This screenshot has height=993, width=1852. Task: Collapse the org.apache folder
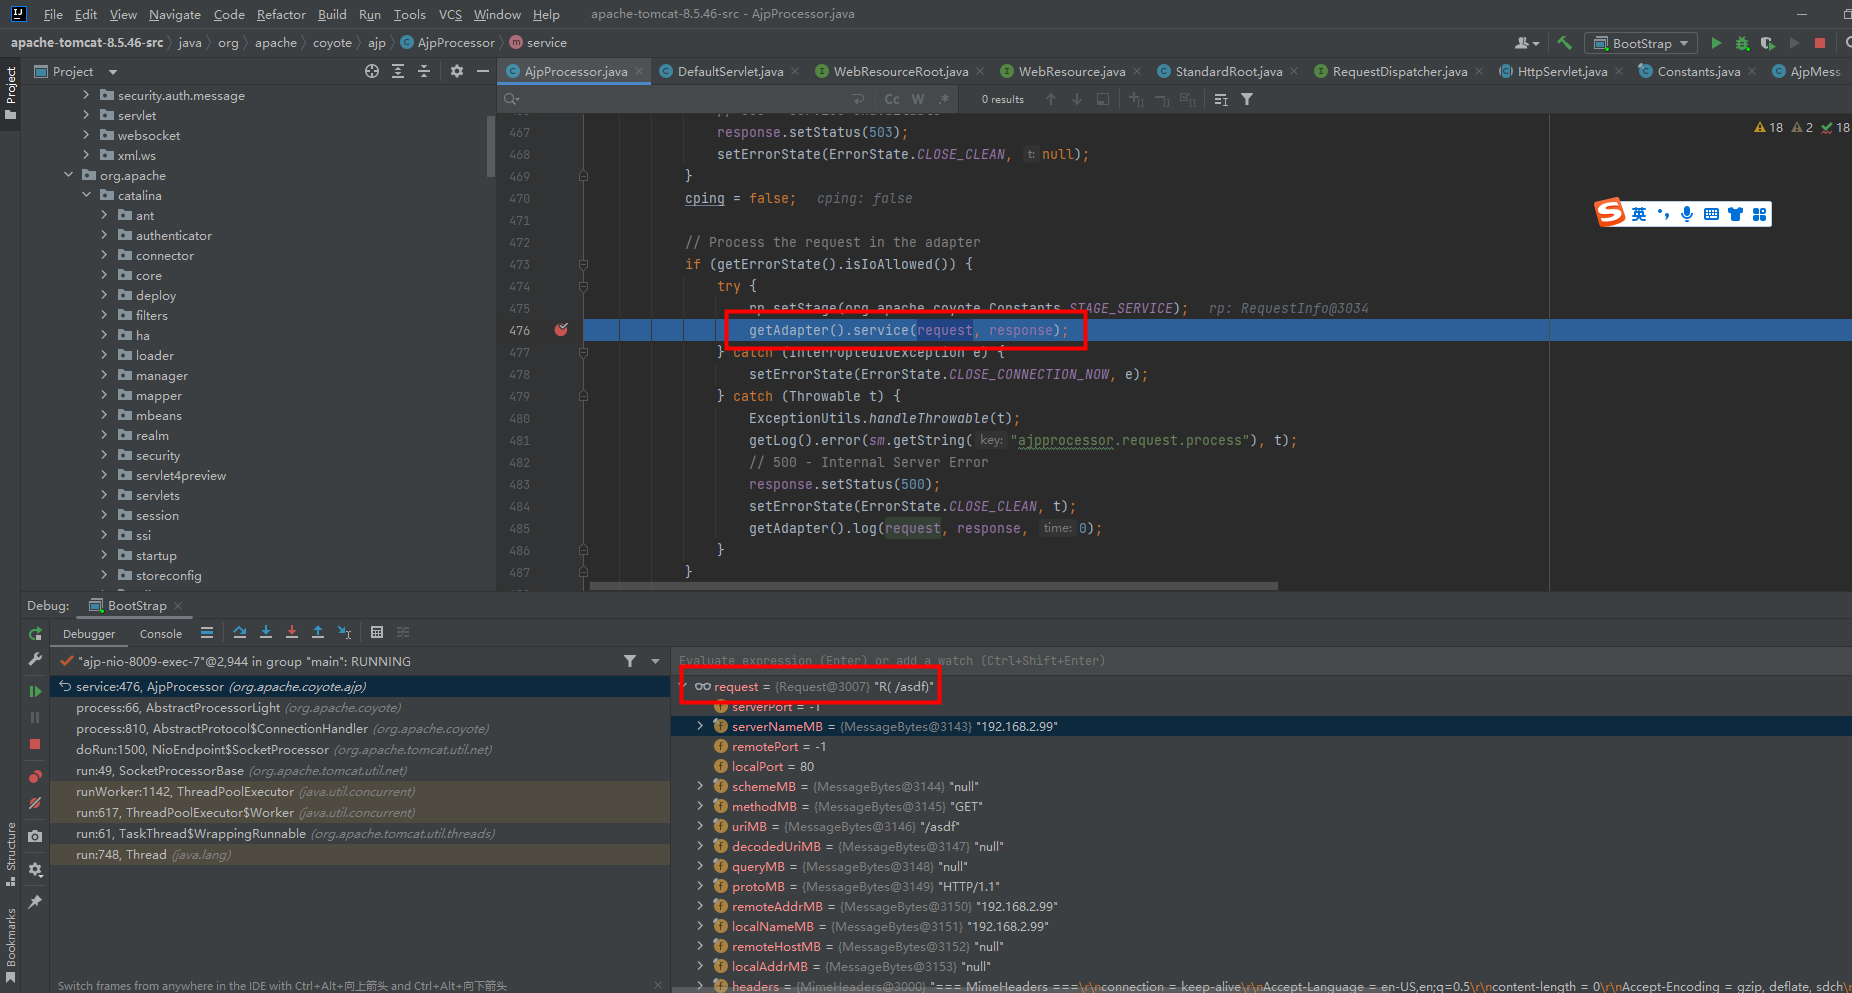[69, 175]
